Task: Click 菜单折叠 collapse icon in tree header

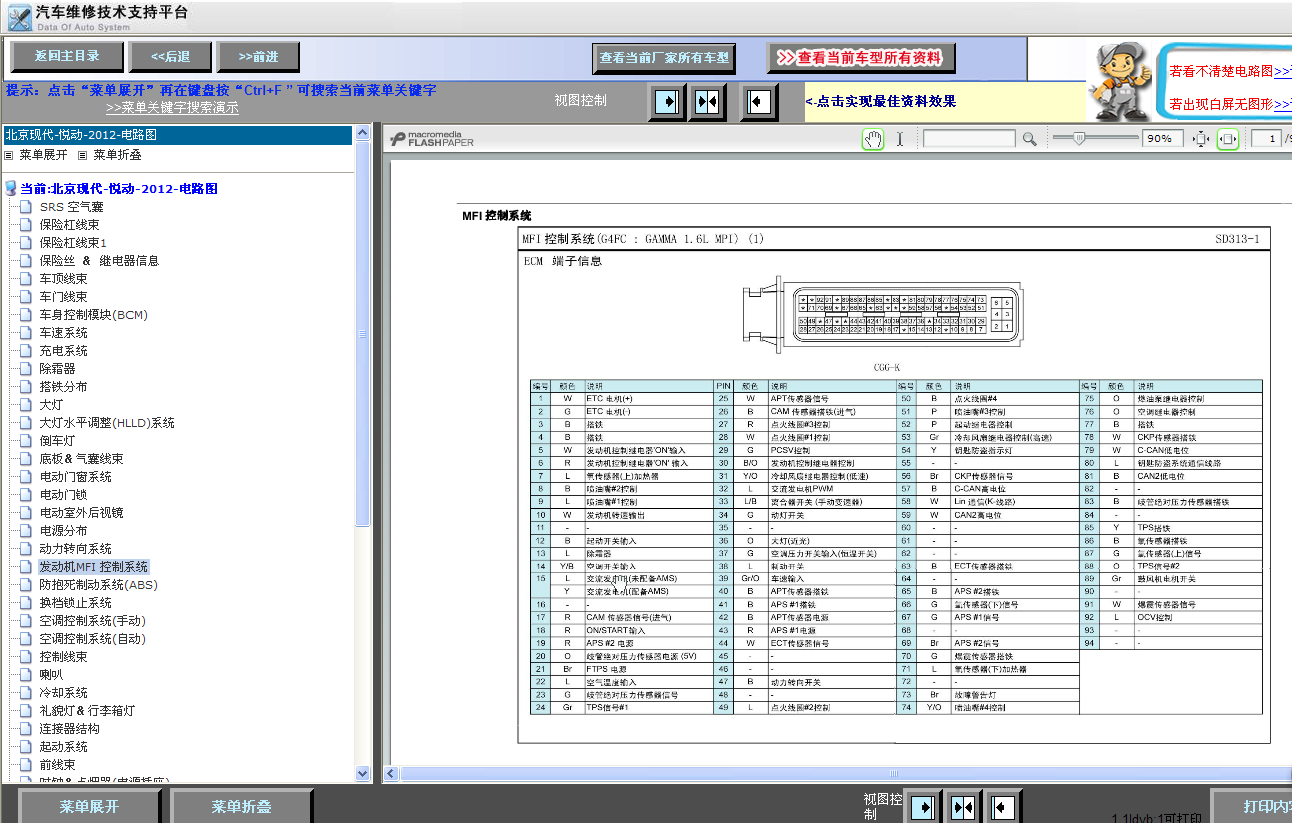Action: pos(83,155)
